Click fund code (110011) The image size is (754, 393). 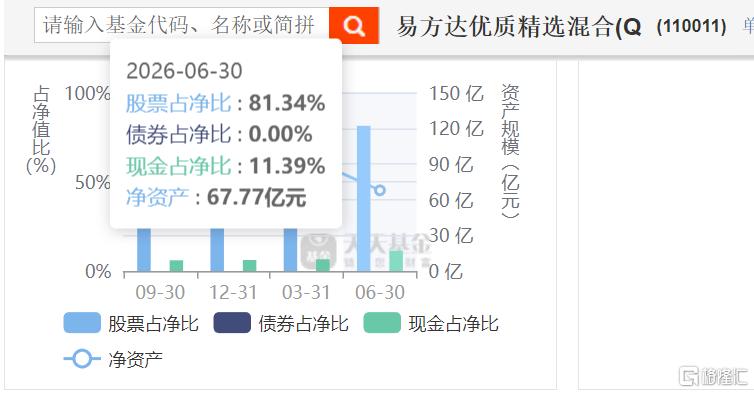[x=691, y=26]
